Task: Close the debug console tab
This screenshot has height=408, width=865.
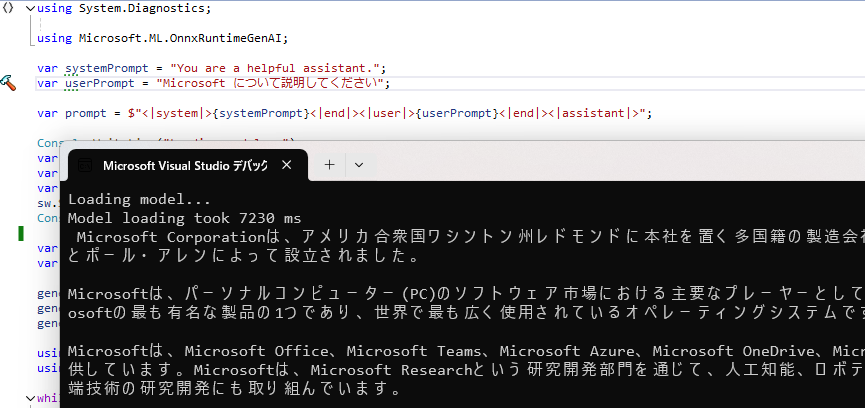Action: click(286, 165)
